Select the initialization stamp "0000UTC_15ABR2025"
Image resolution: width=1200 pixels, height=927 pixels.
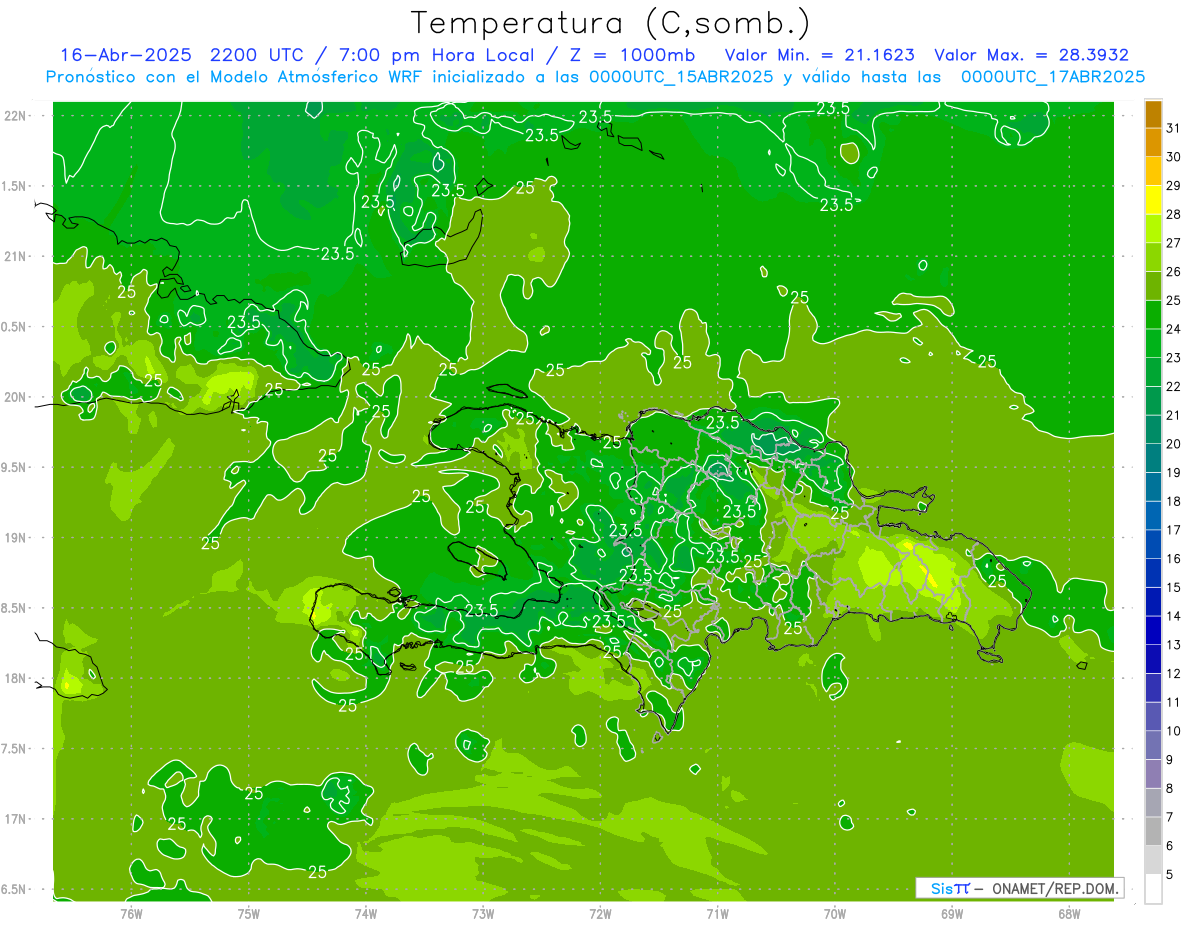(x=679, y=77)
